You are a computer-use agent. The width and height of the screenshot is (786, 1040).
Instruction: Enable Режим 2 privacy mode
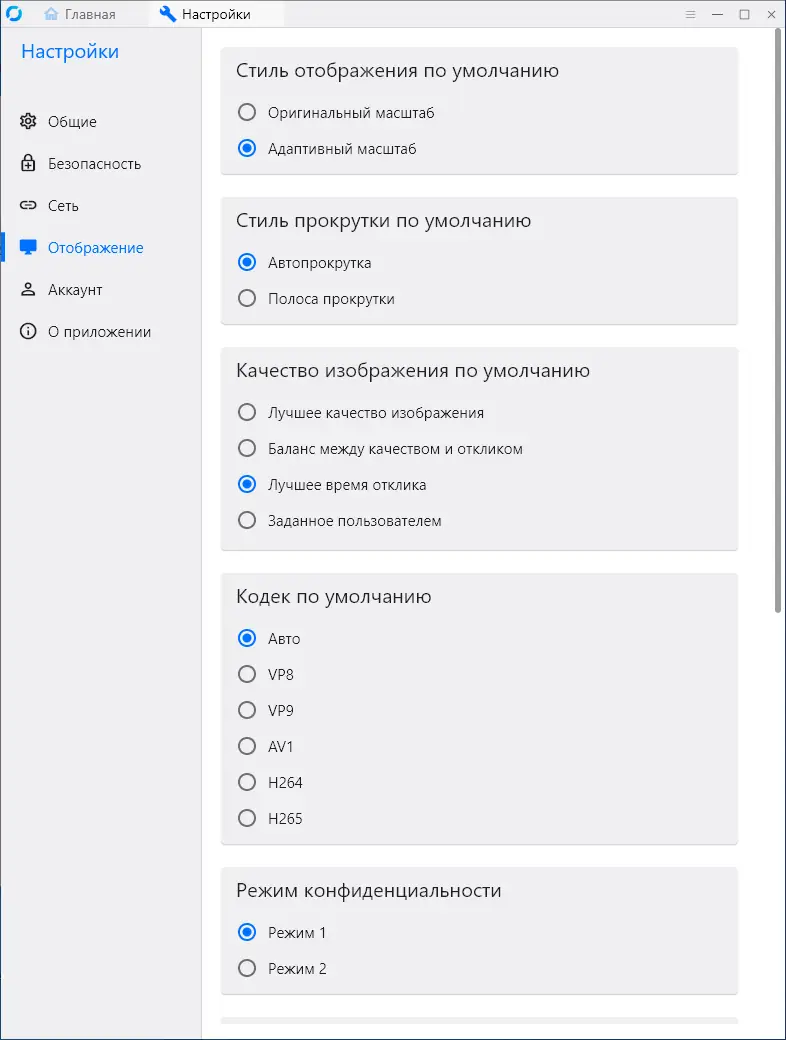coord(247,969)
